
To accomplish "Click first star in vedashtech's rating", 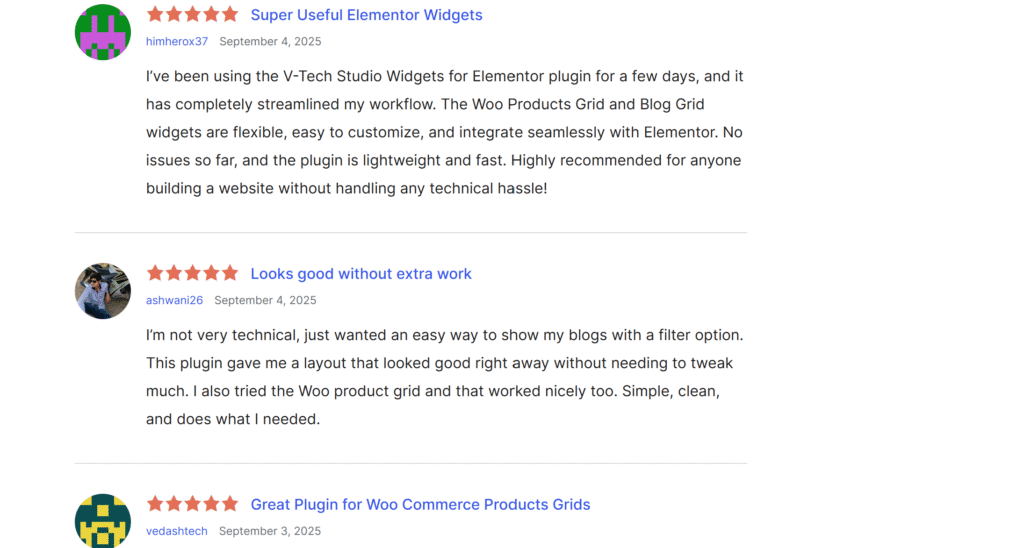I will pos(155,504).
